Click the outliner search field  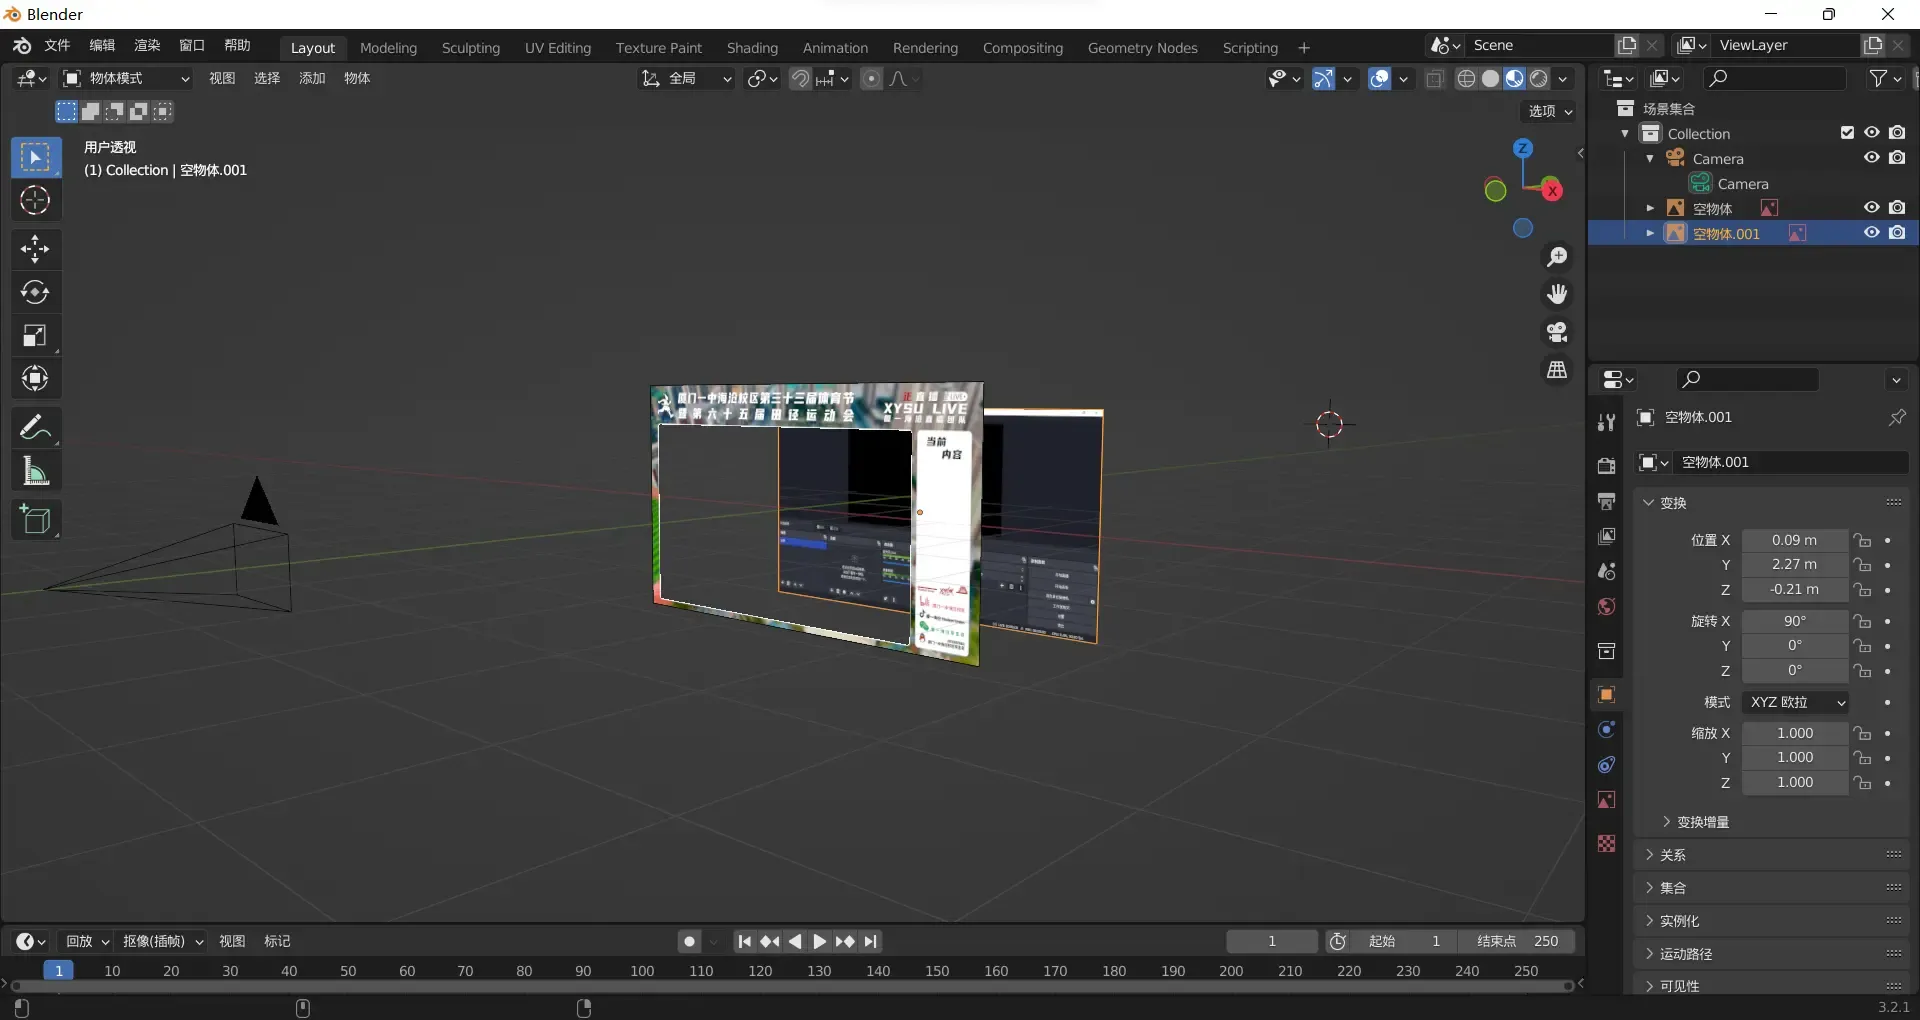1774,78
